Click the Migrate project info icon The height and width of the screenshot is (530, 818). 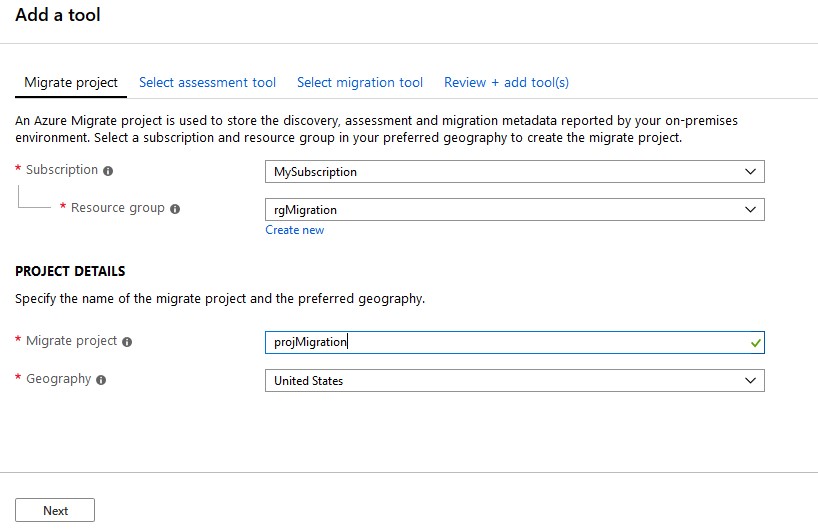click(x=127, y=342)
